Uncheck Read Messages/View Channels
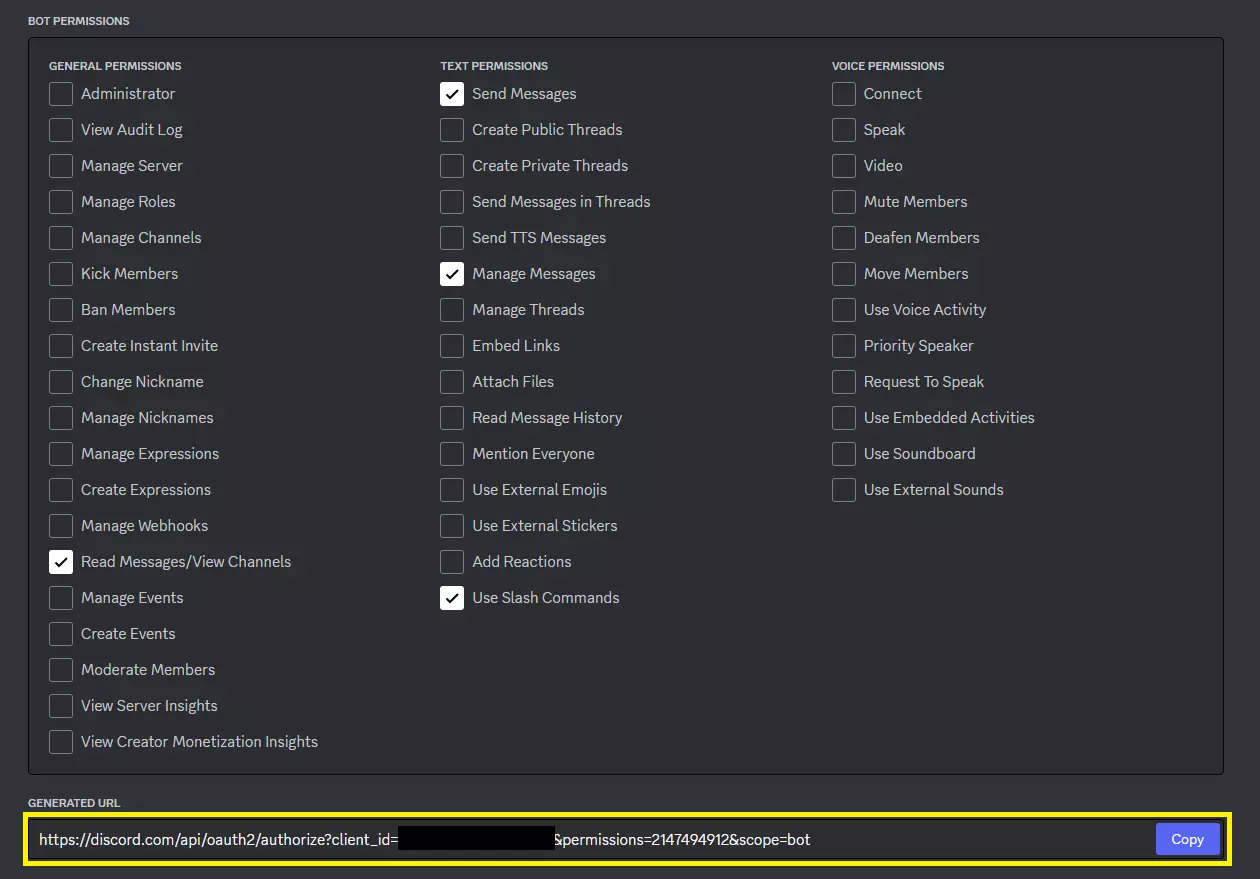The height and width of the screenshot is (879, 1260). (61, 562)
